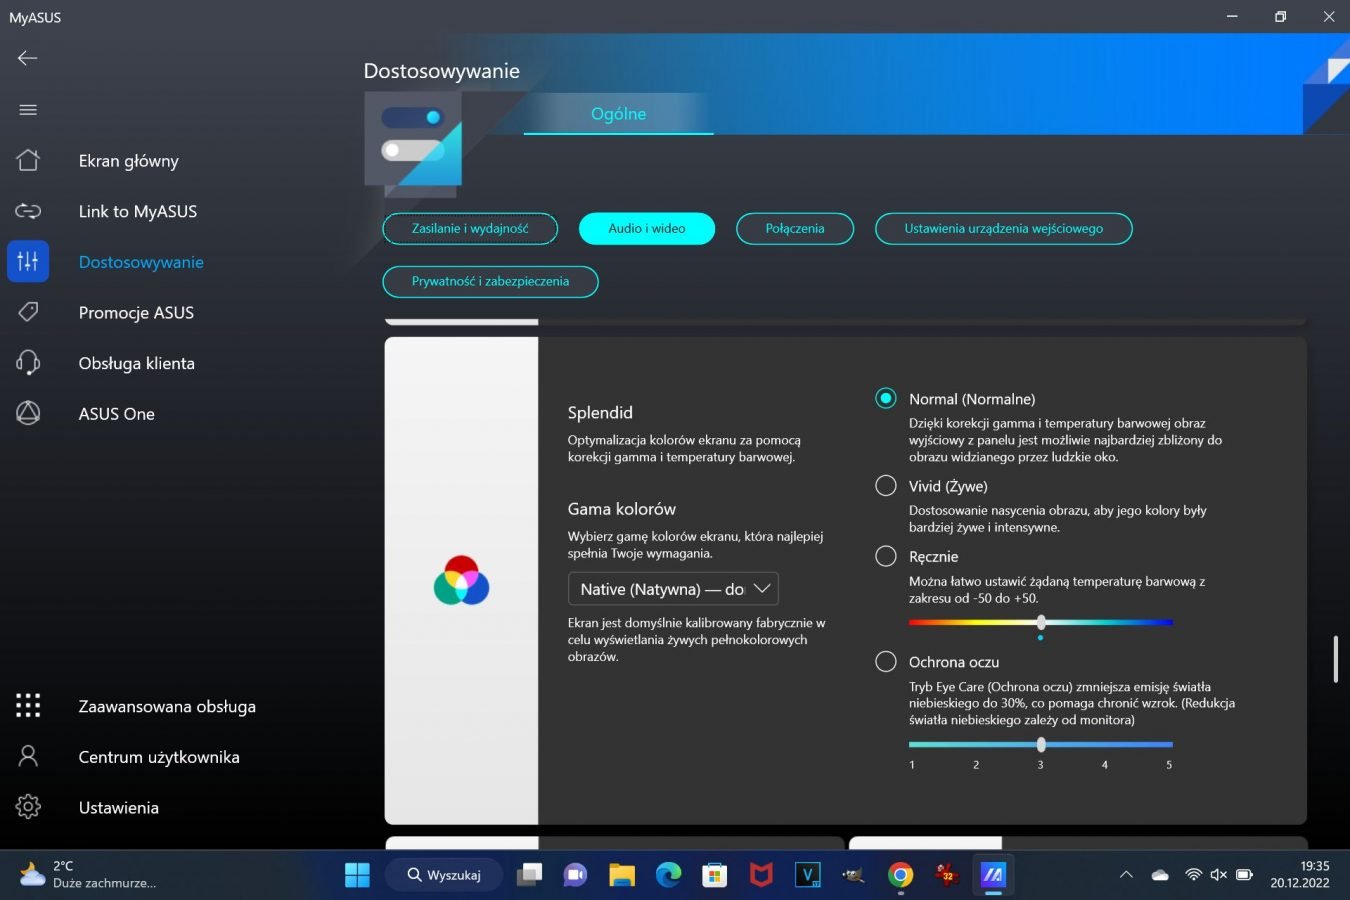Screen dimensions: 1350x900
Task: Open Zaawansowana obsługa menu item
Action: 167,706
